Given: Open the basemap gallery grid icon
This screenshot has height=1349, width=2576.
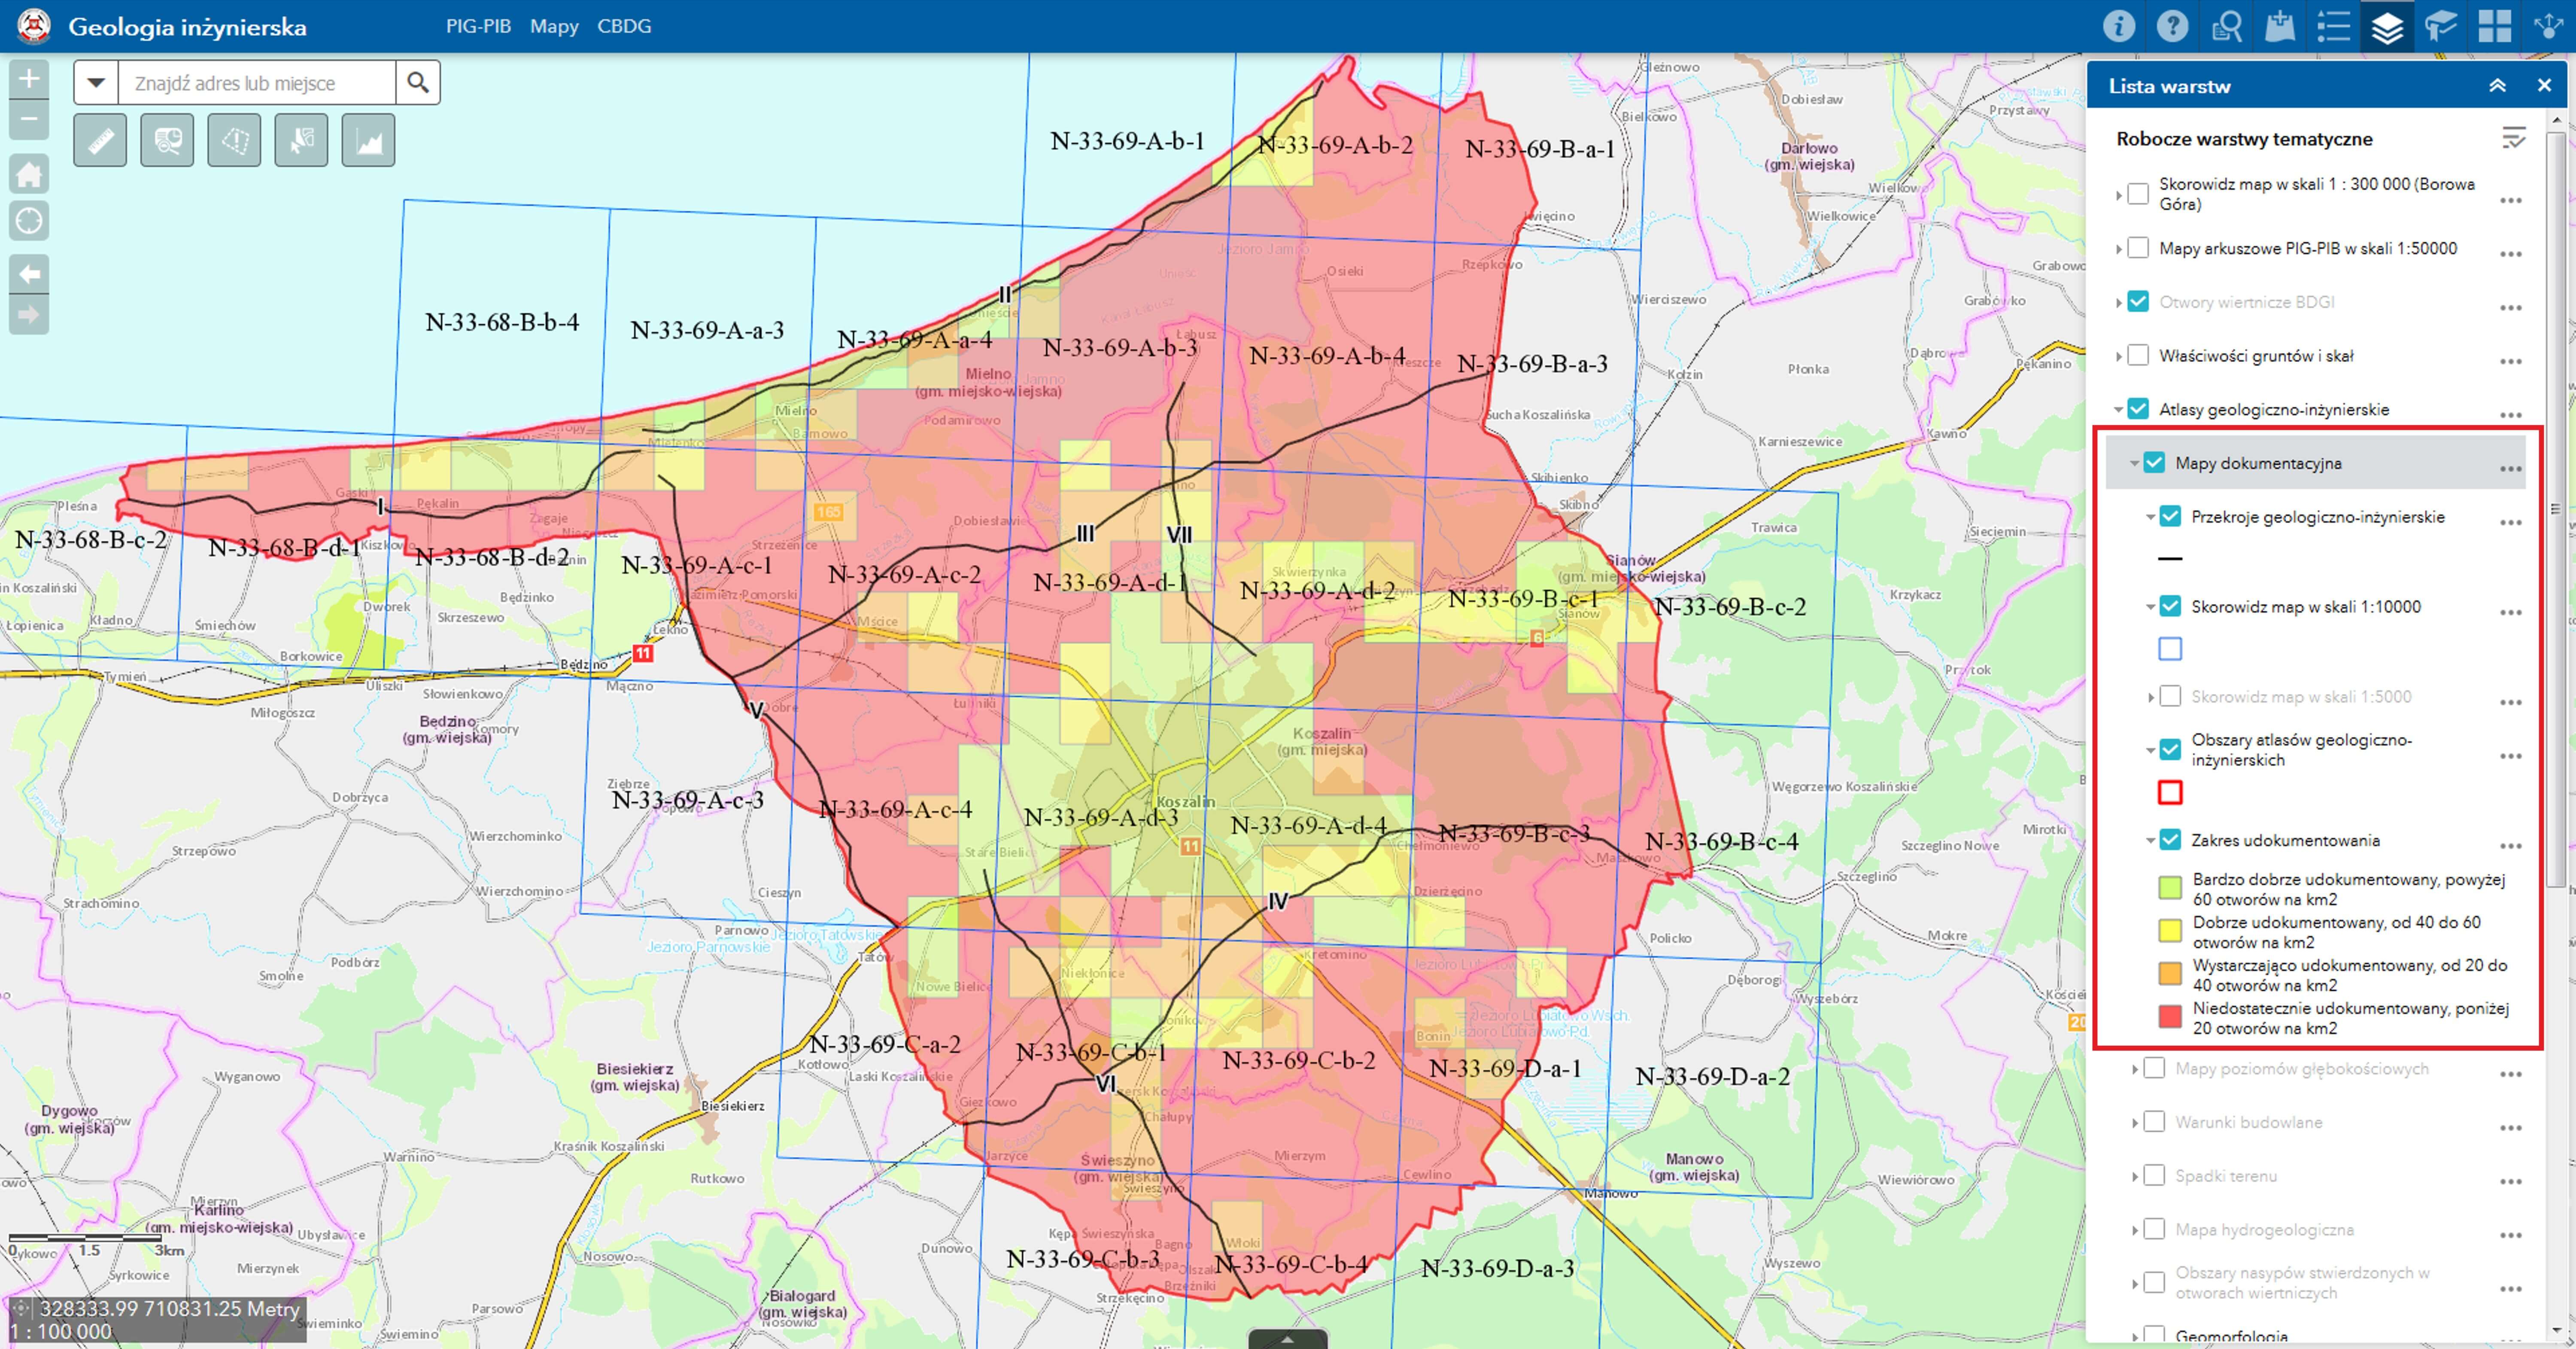Looking at the screenshot, I should pos(2495,26).
